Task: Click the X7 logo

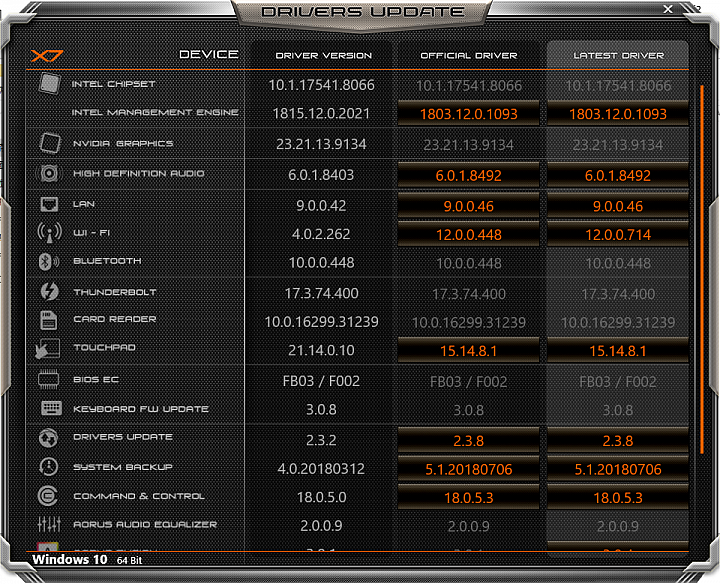Action: 47,56
